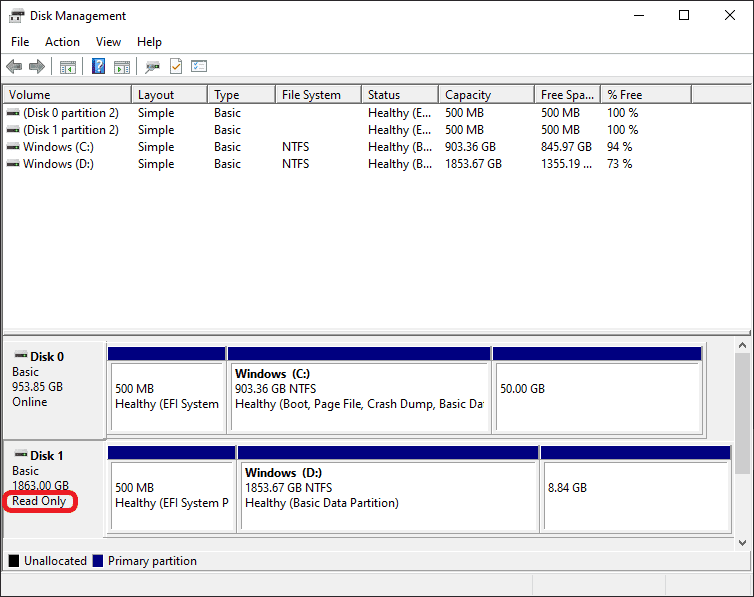754x597 pixels.
Task: Click the Back arrow toolbar icon
Action: tap(14, 67)
